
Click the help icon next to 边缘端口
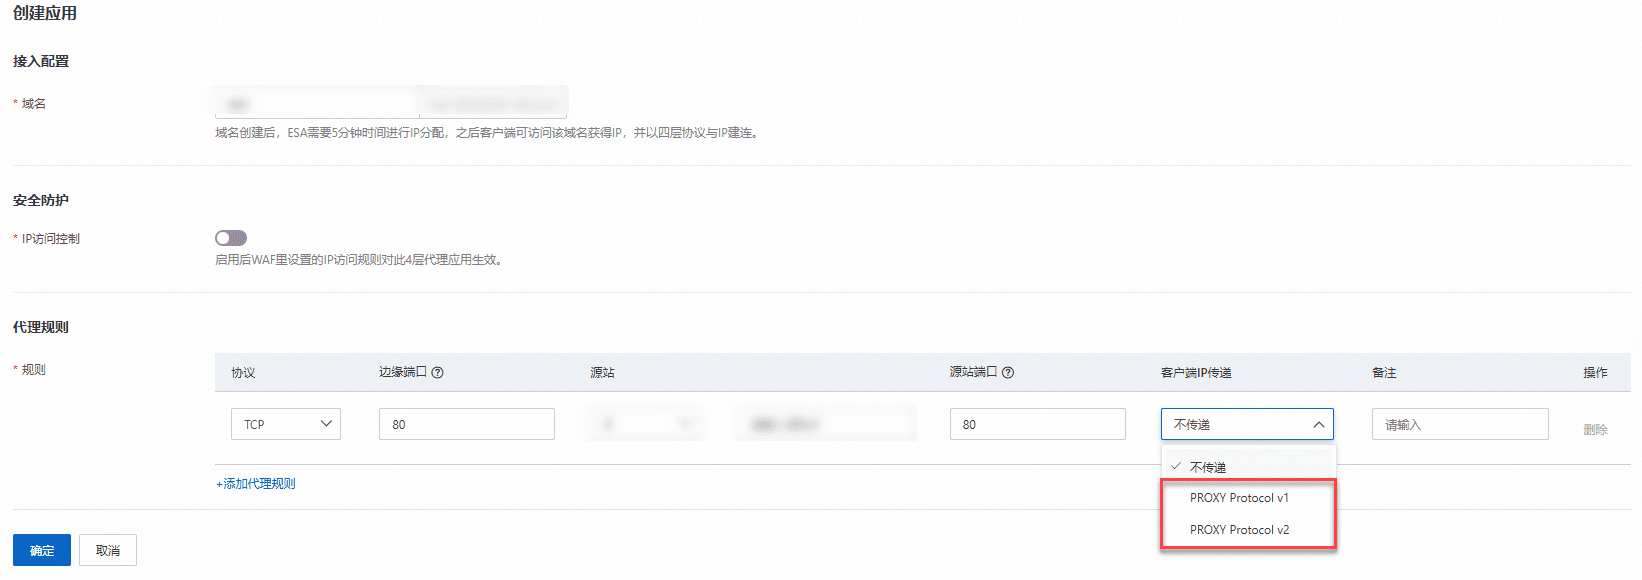point(437,372)
